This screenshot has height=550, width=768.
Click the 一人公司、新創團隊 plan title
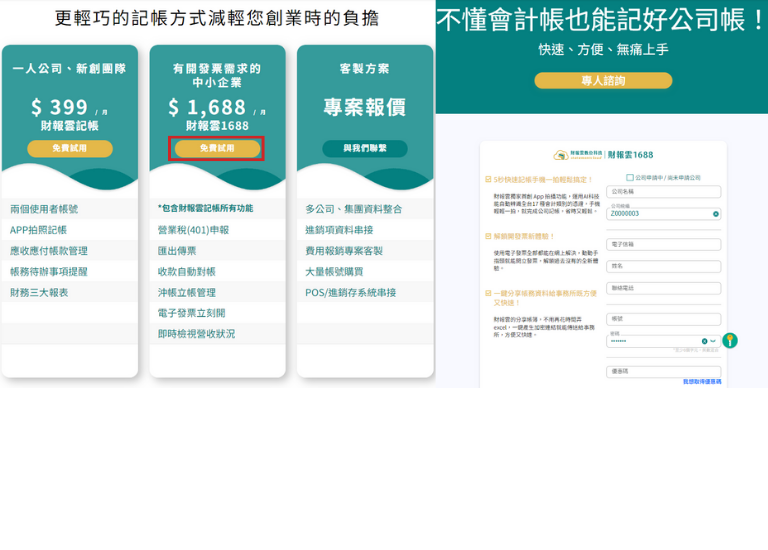(x=70, y=69)
